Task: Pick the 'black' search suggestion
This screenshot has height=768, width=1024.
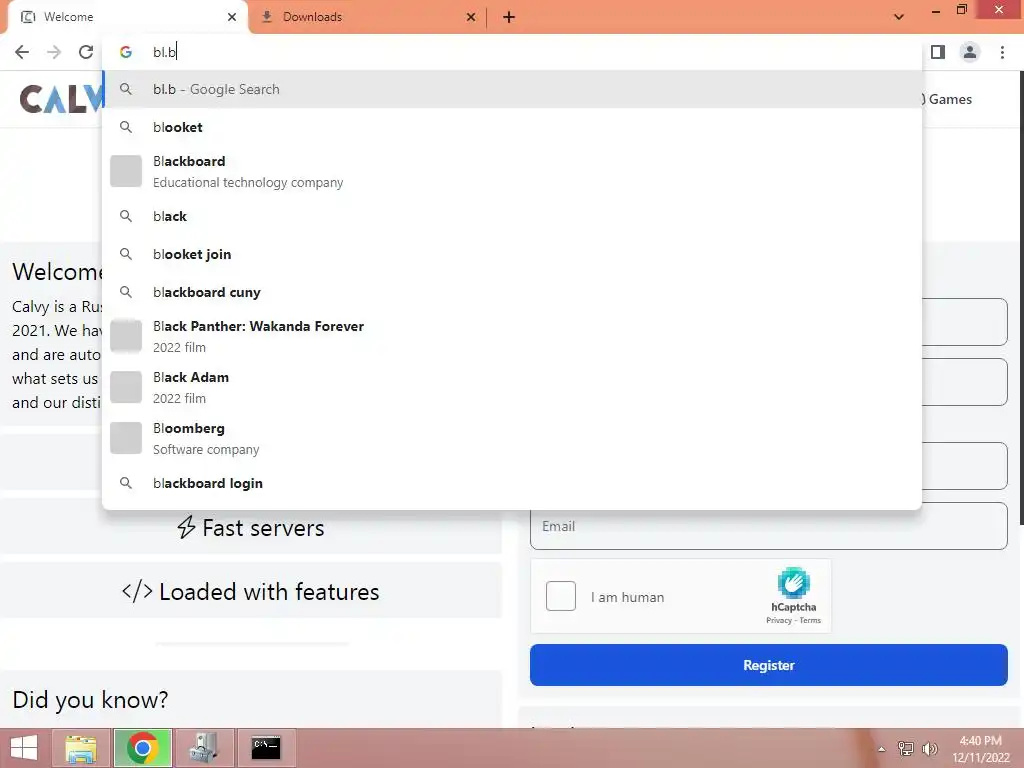Action: [x=512, y=216]
